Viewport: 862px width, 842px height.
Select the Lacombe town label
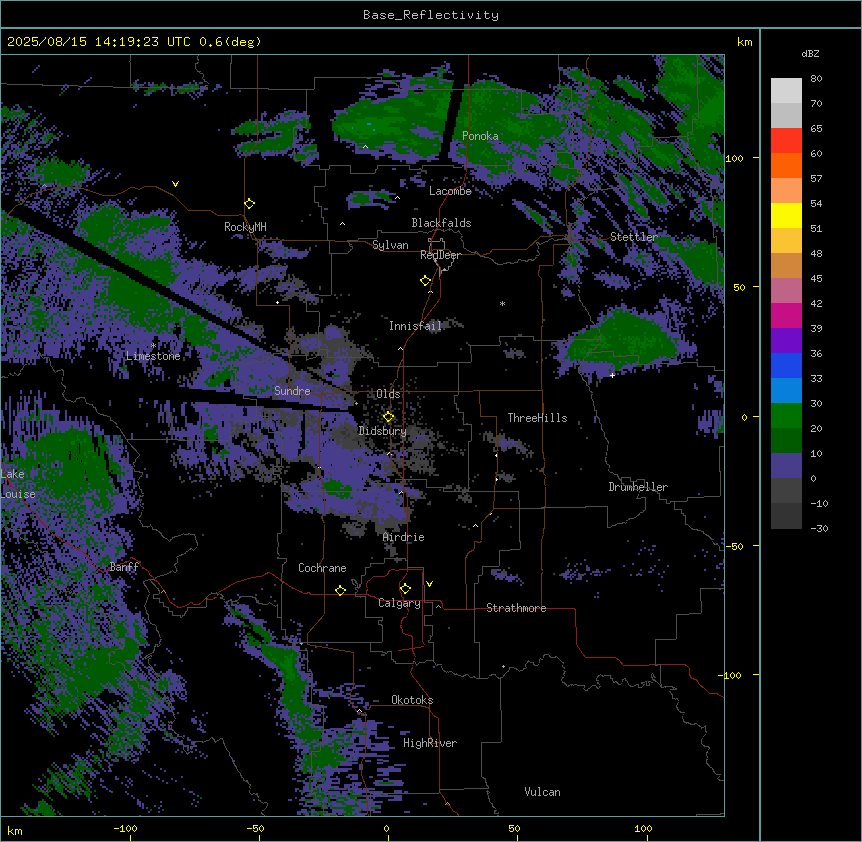(x=450, y=191)
